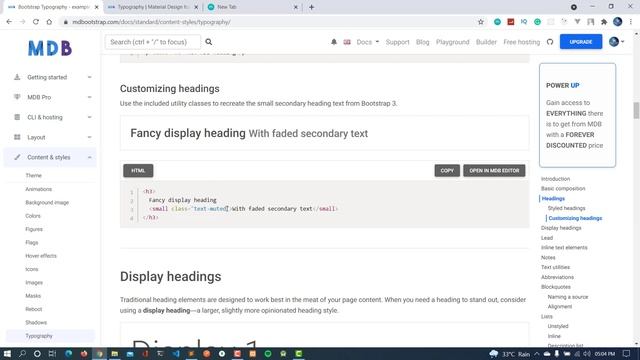The width and height of the screenshot is (640, 360).
Task: Click the search magnifier icon
Action: pyautogui.click(x=209, y=42)
